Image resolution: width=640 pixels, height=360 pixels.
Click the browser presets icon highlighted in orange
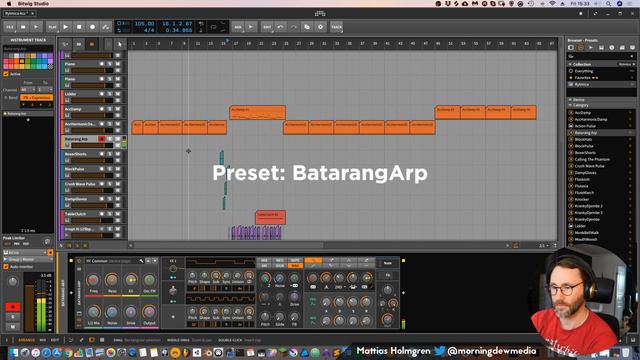tap(581, 48)
